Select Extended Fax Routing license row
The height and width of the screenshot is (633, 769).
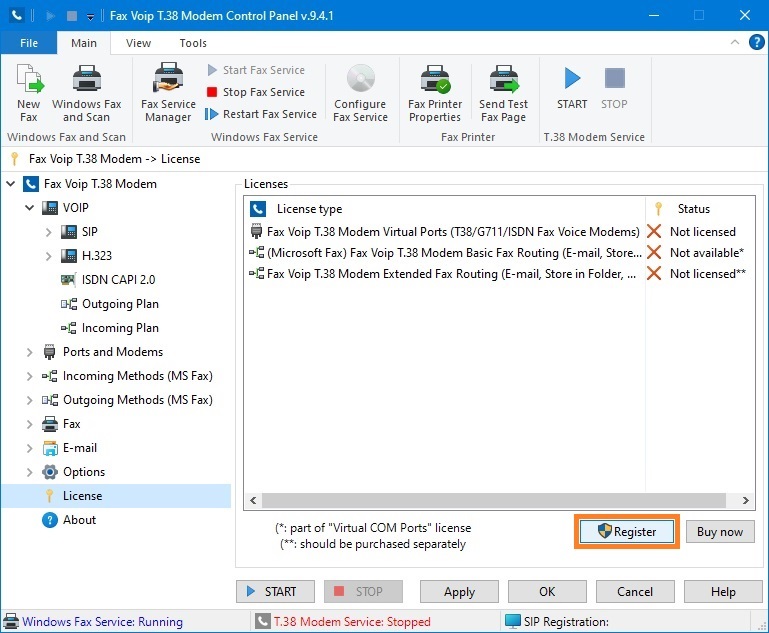coord(498,274)
